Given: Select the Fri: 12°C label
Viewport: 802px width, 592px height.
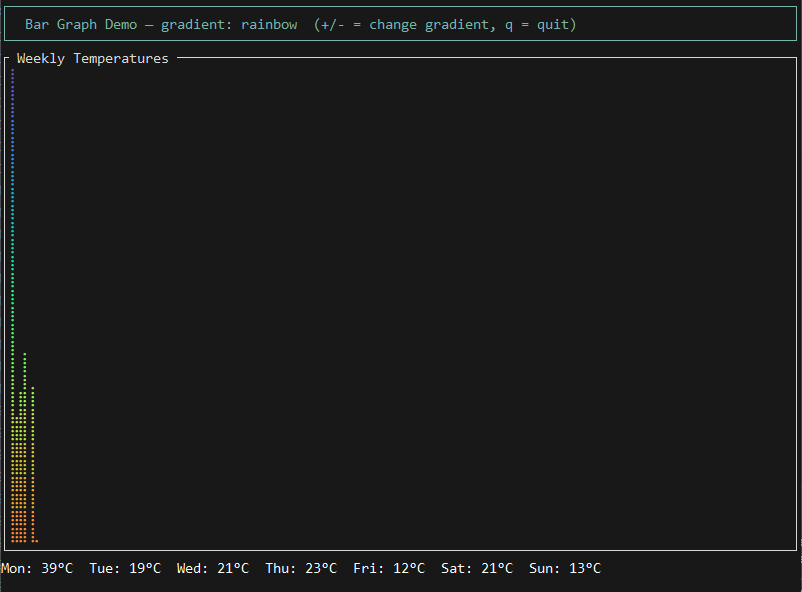Looking at the screenshot, I should (x=389, y=568).
